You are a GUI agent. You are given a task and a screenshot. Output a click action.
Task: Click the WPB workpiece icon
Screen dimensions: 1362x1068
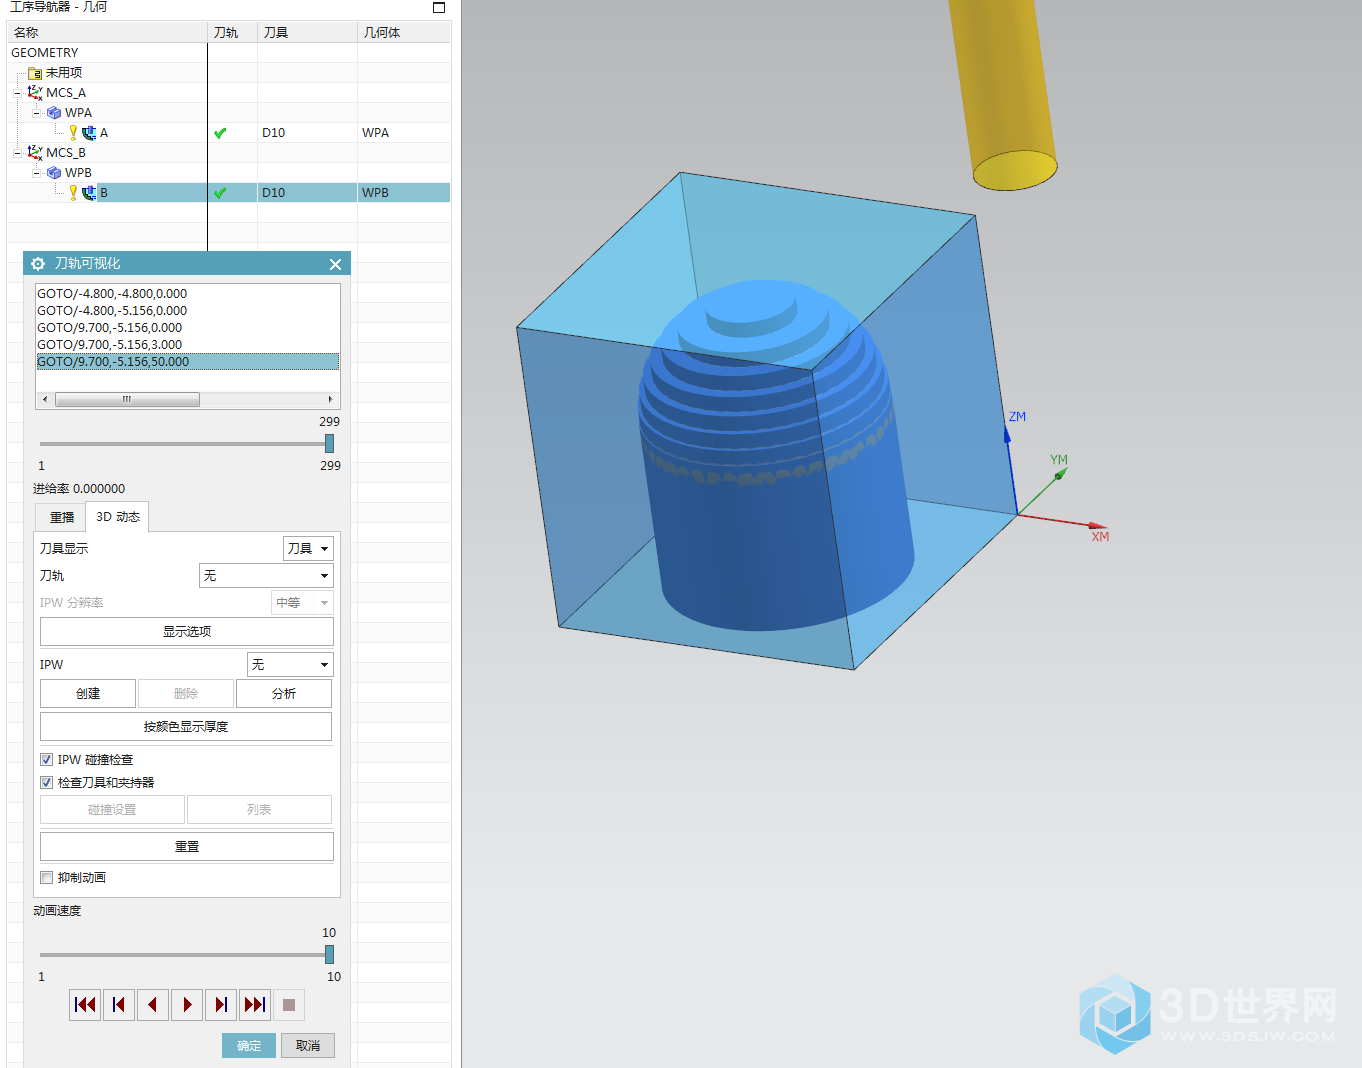click(54, 173)
